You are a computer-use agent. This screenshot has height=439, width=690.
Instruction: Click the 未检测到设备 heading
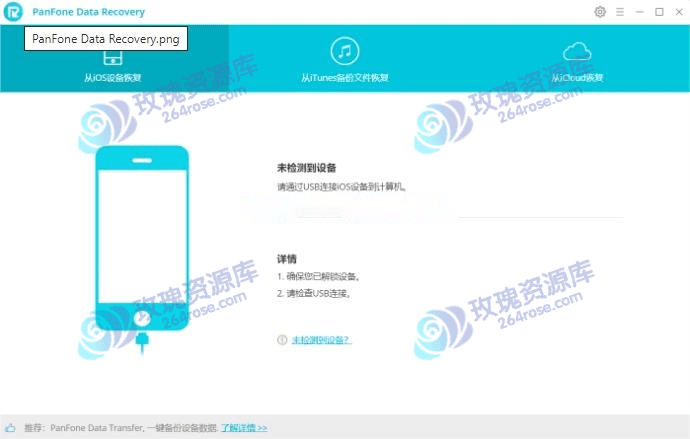tap(306, 168)
